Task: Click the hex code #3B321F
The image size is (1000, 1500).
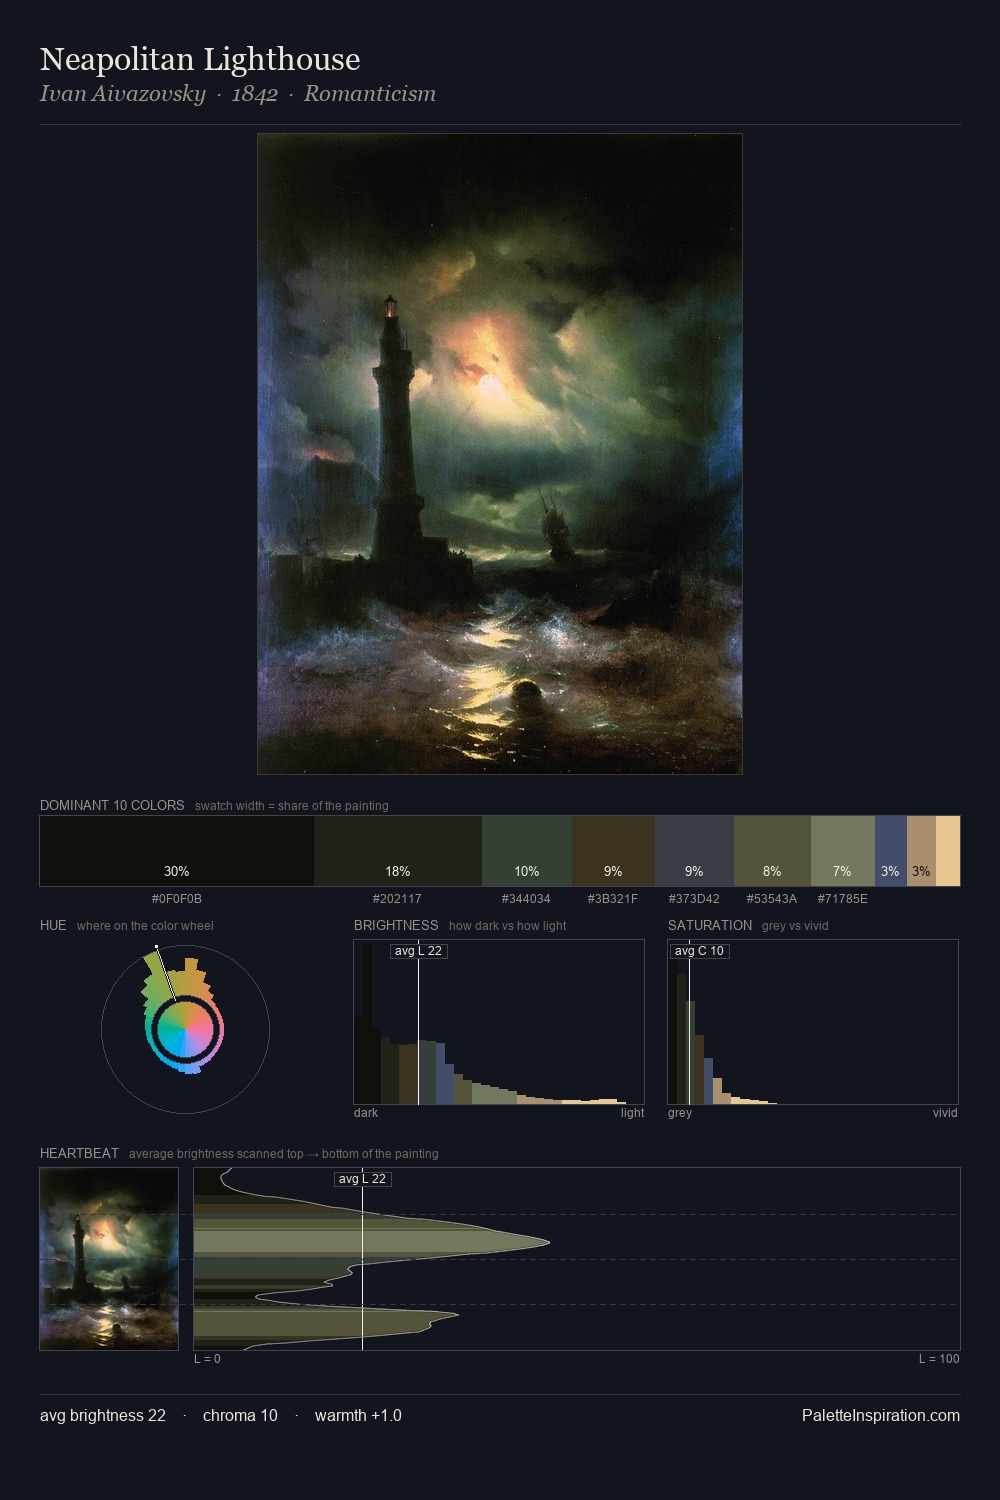Action: click(613, 899)
